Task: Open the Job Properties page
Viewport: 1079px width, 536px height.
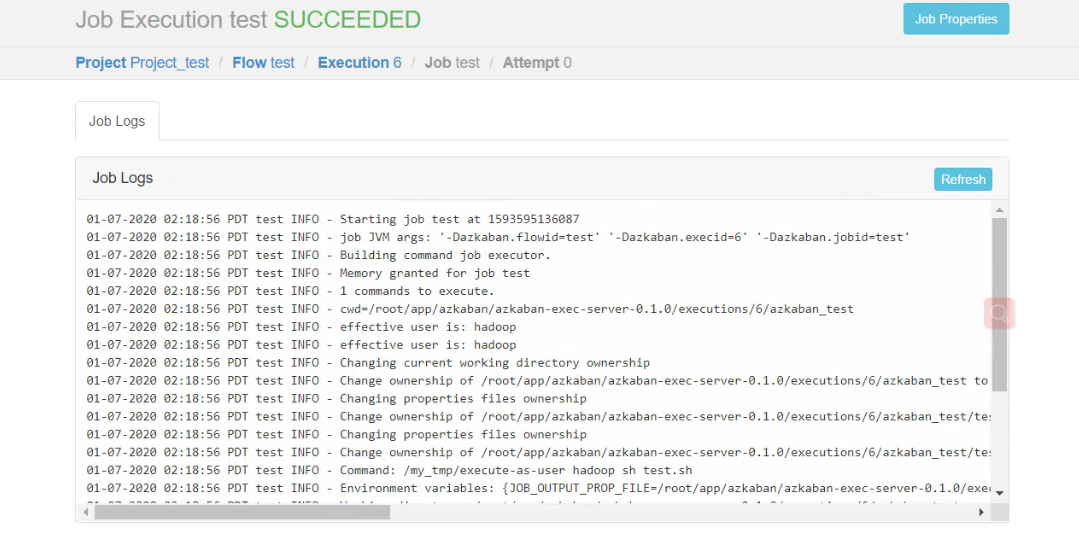Action: (956, 19)
